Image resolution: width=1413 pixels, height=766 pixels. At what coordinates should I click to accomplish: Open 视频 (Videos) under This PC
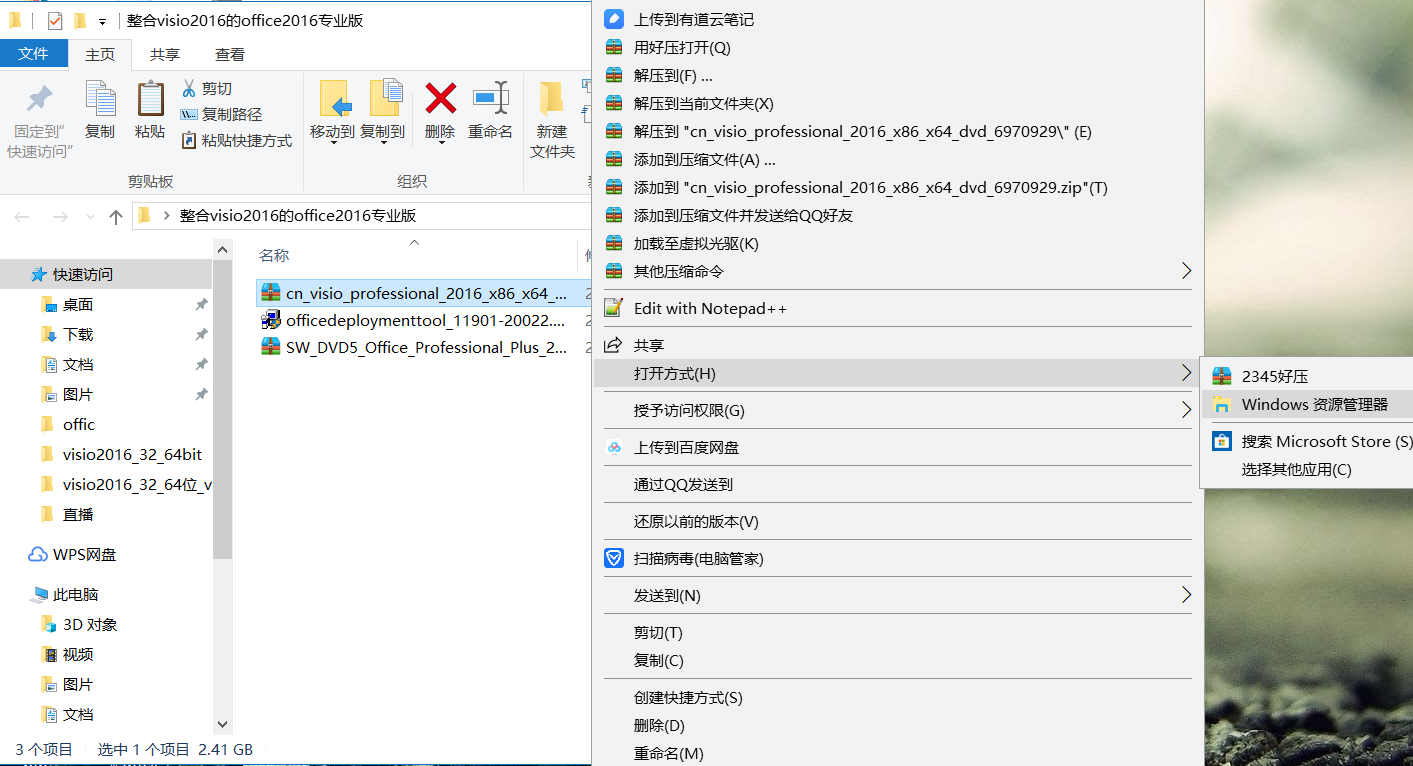[x=78, y=654]
